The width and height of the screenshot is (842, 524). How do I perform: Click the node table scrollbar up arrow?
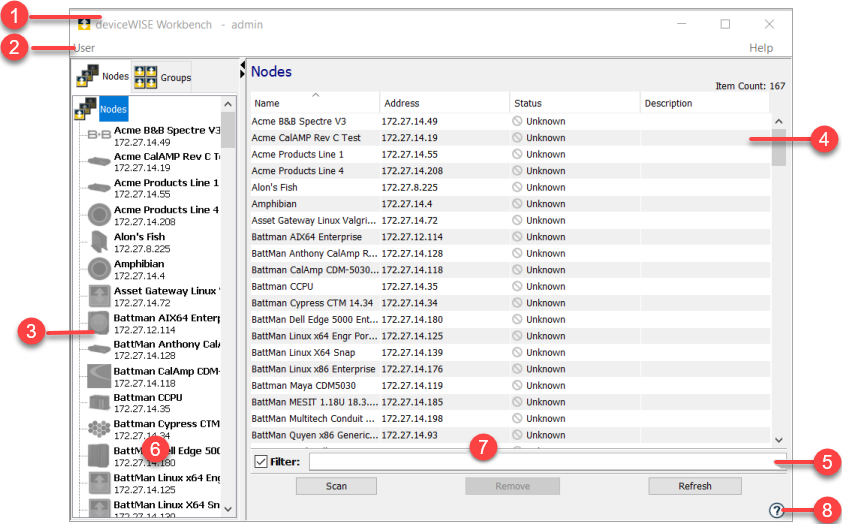[779, 121]
